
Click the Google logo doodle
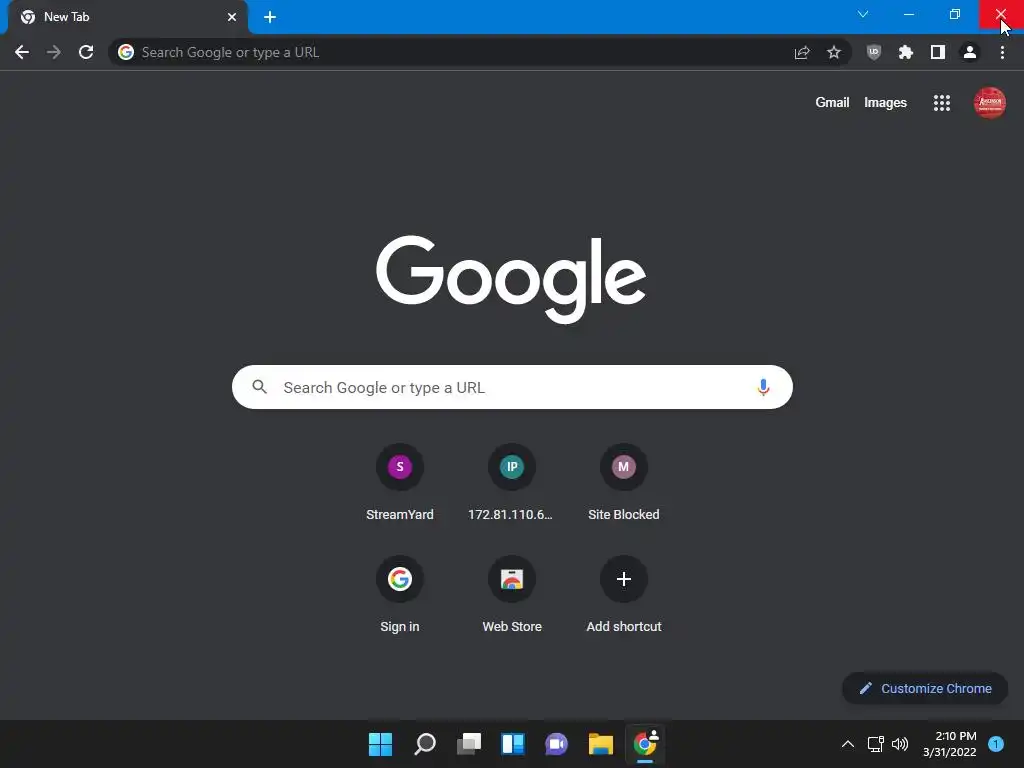pyautogui.click(x=511, y=280)
